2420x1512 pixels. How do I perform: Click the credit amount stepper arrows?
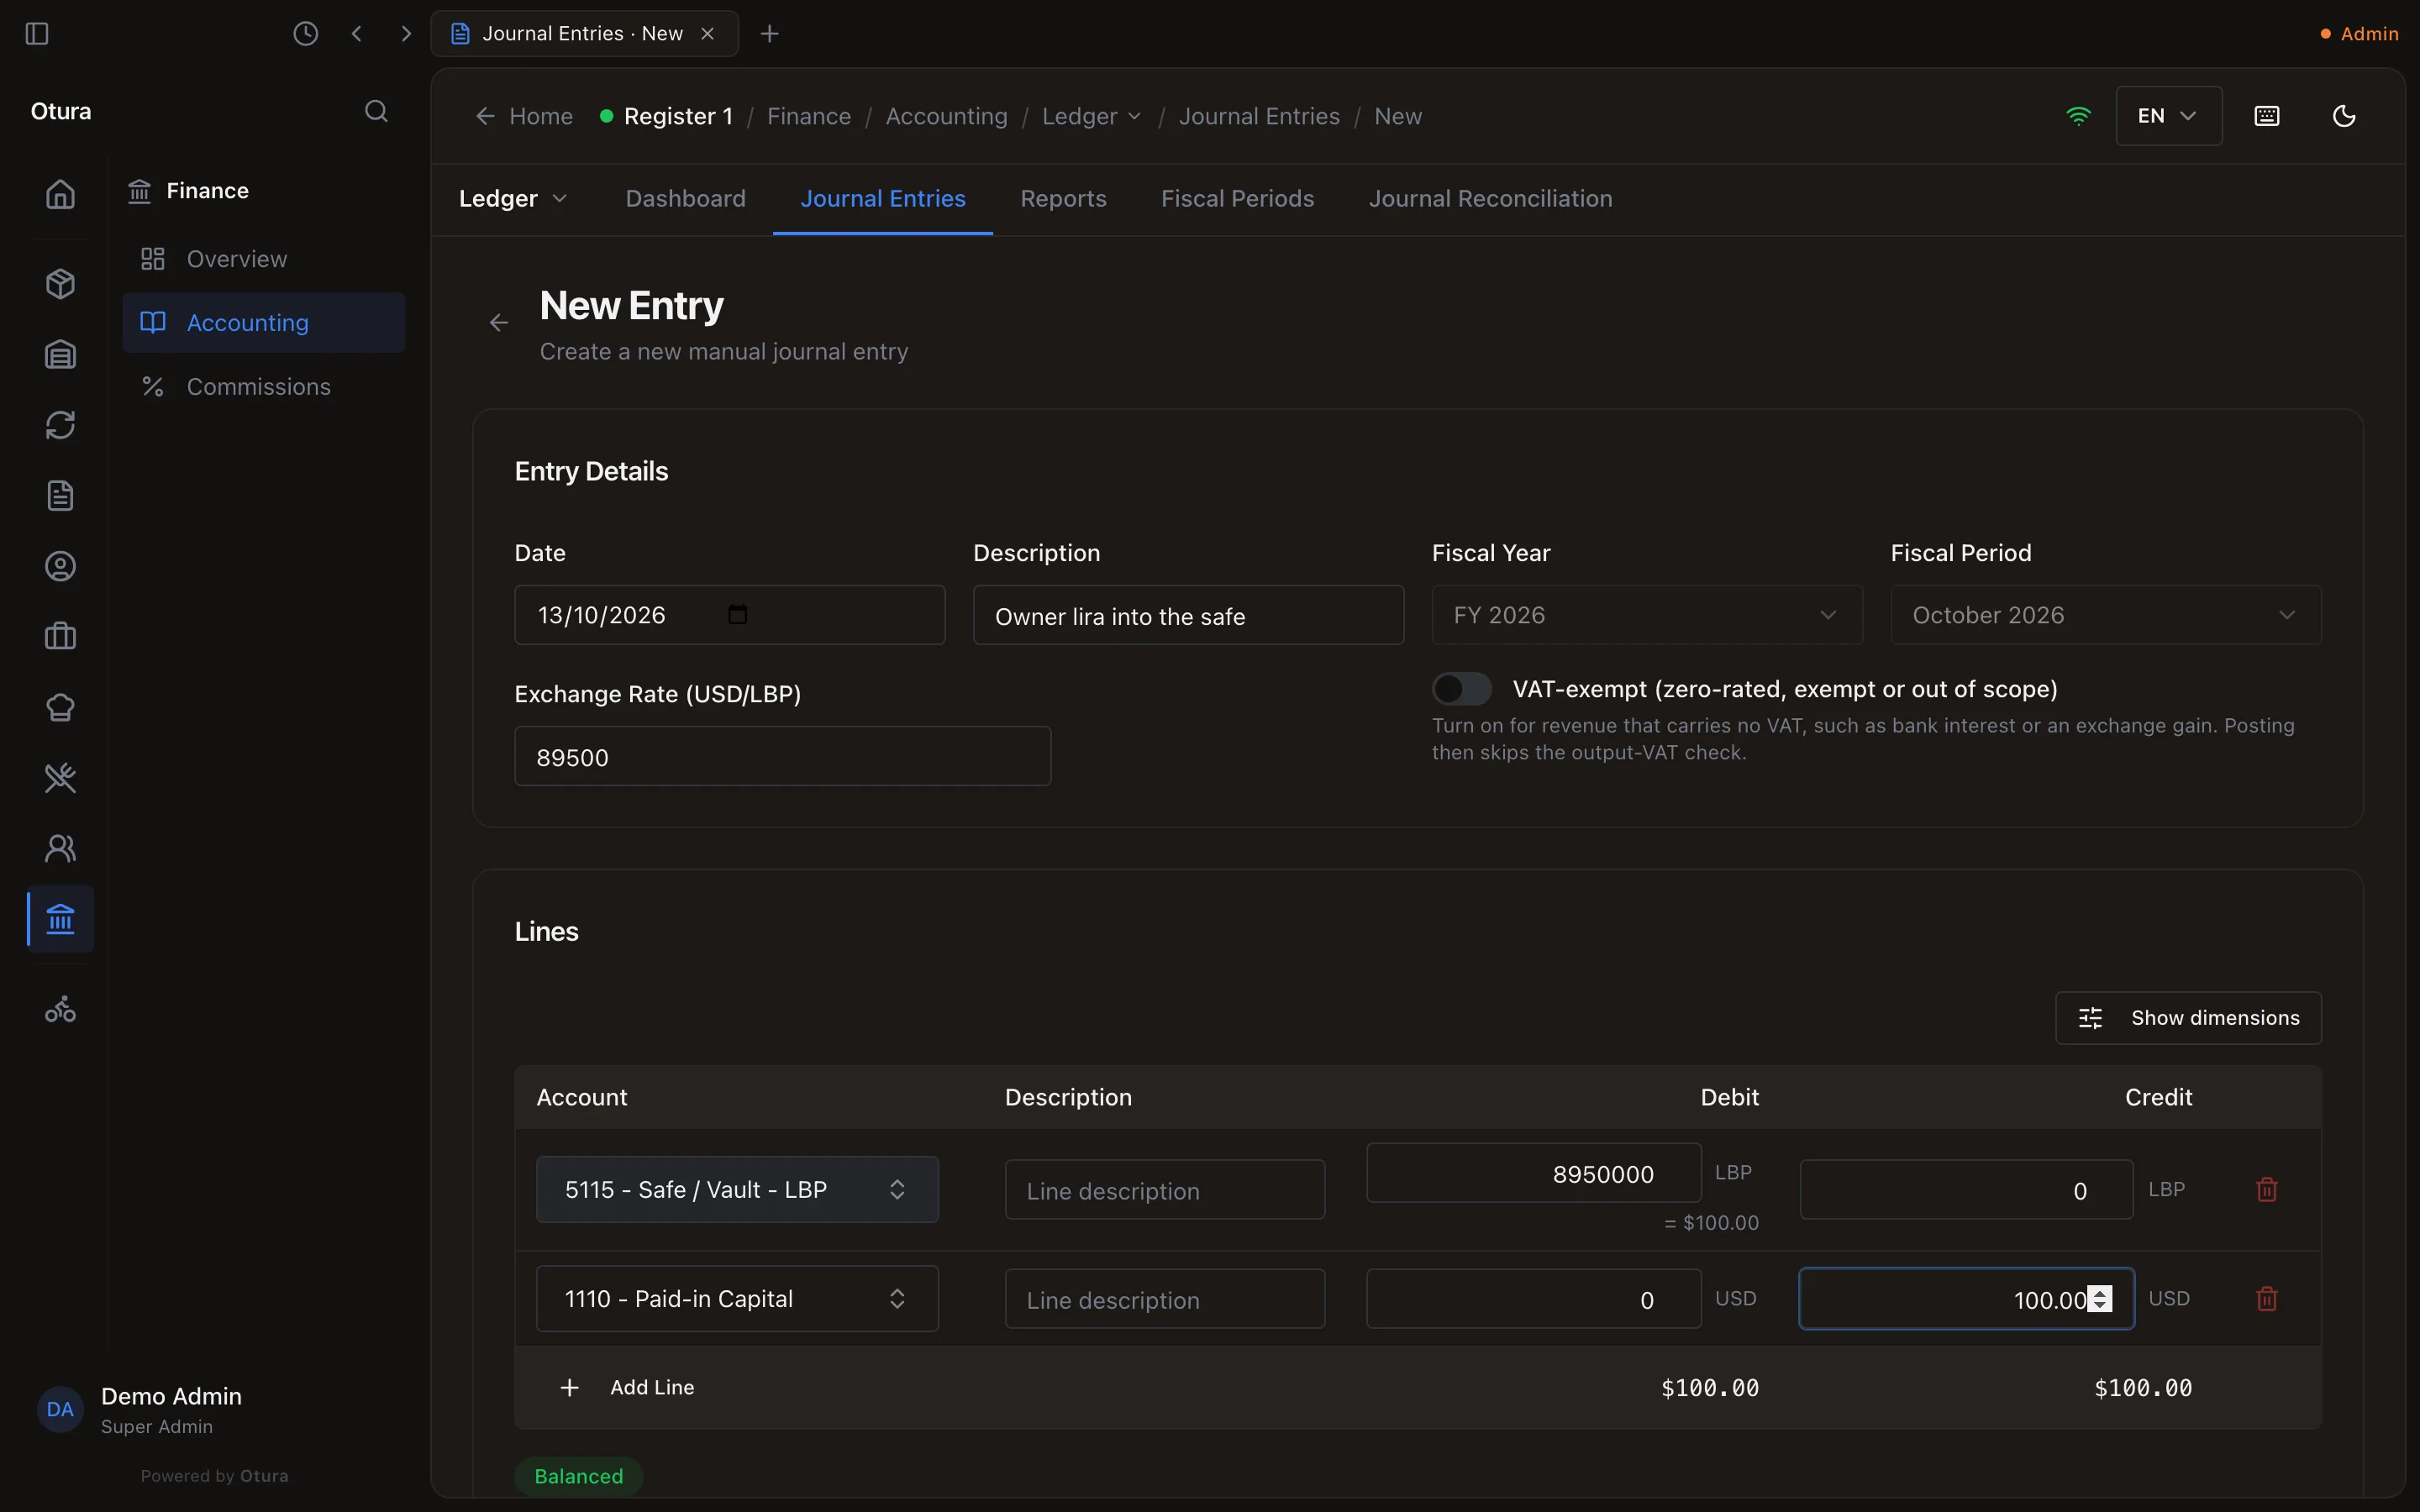pyautogui.click(x=2100, y=1299)
